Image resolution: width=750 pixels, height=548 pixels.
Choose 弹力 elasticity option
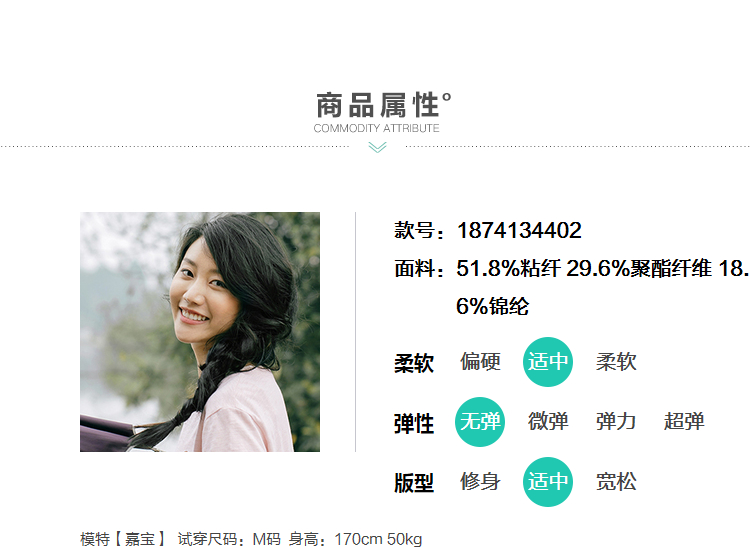[616, 422]
